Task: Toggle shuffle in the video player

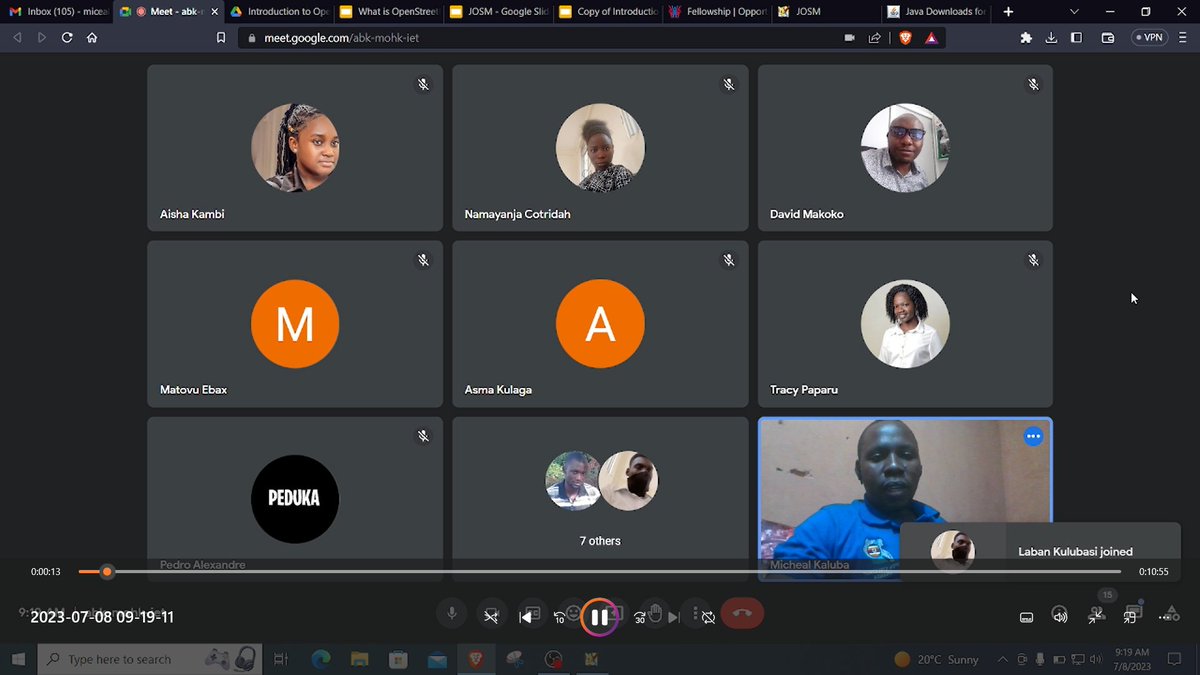Action: [x=491, y=617]
